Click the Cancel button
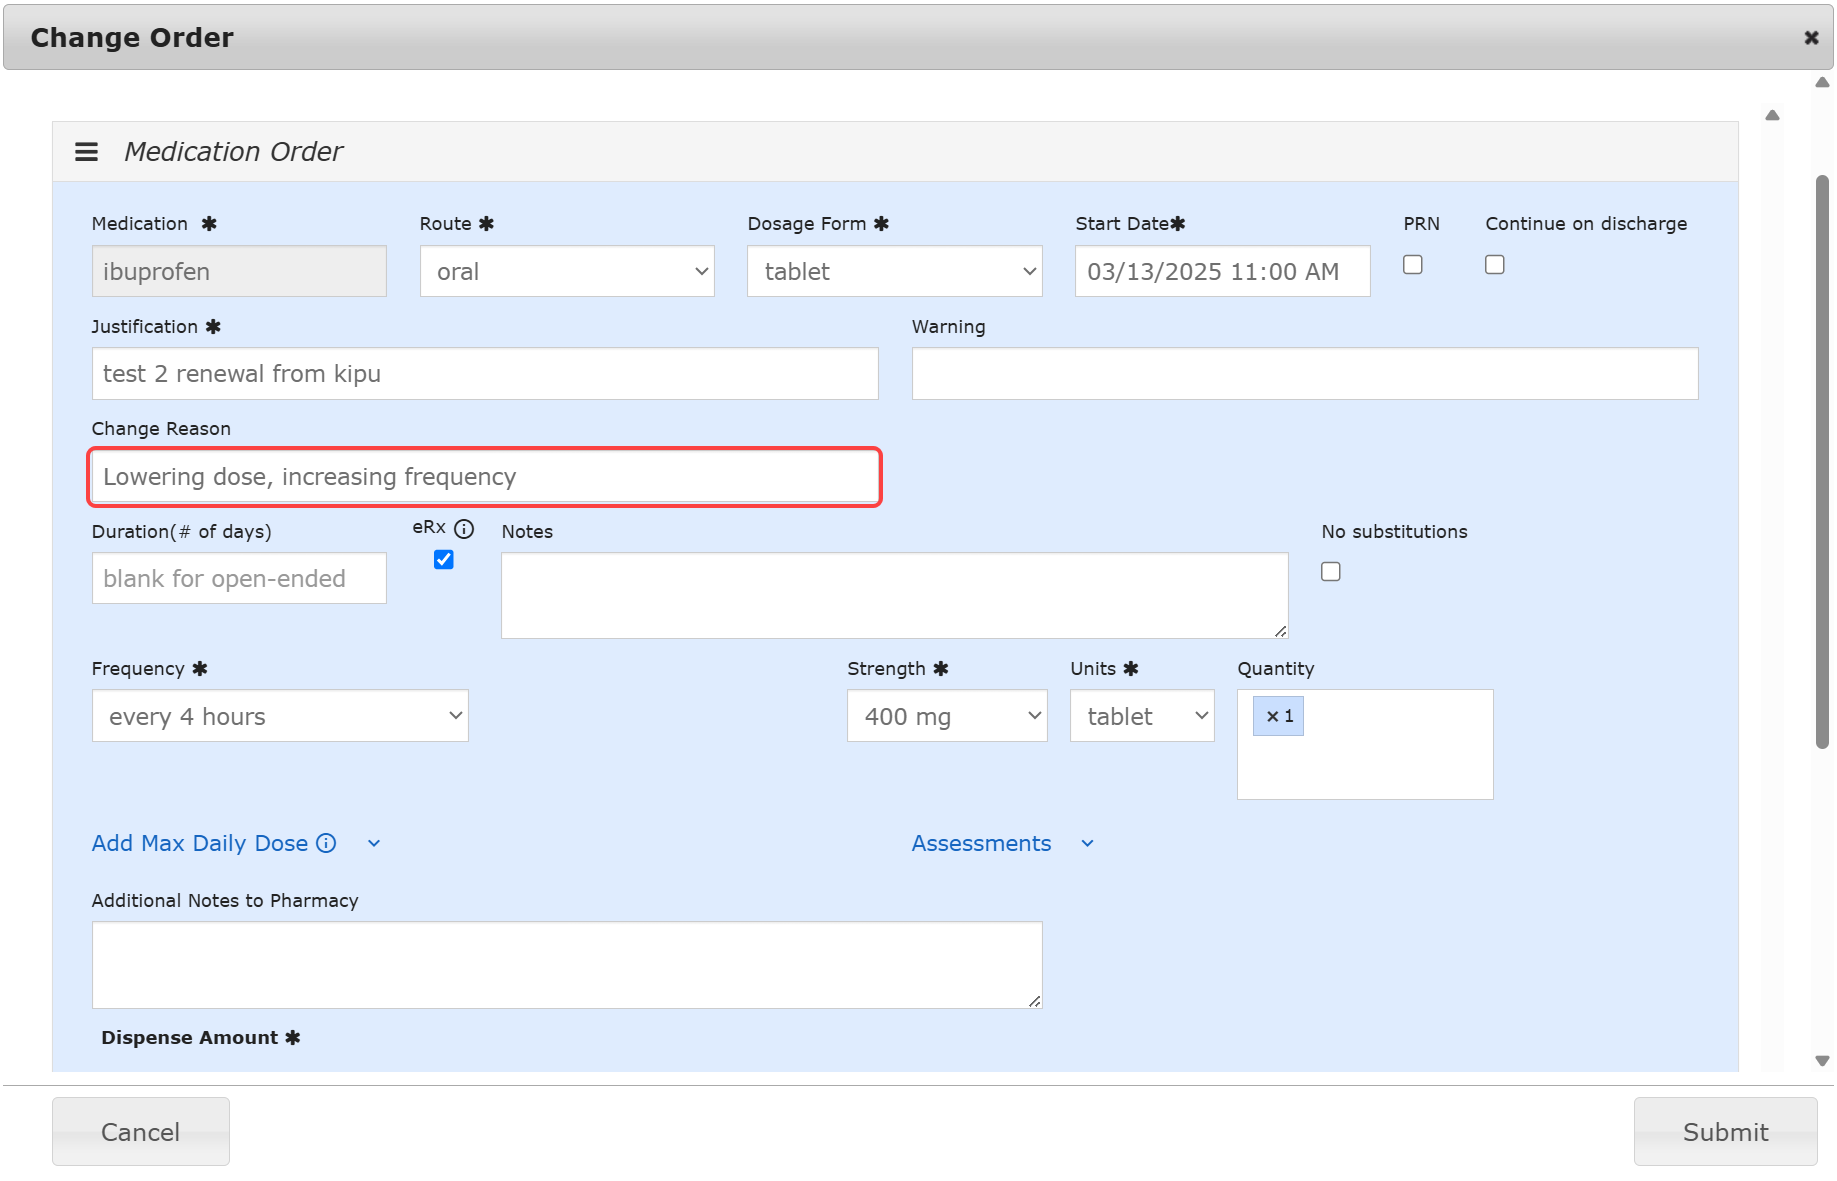 pos(141,1131)
